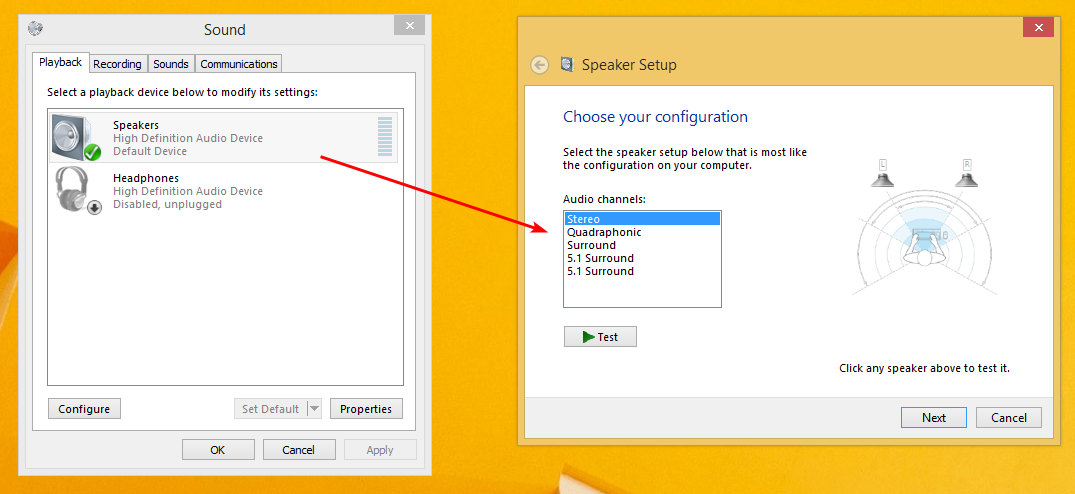Click the Speaker Setup title icon

pyautogui.click(x=567, y=65)
